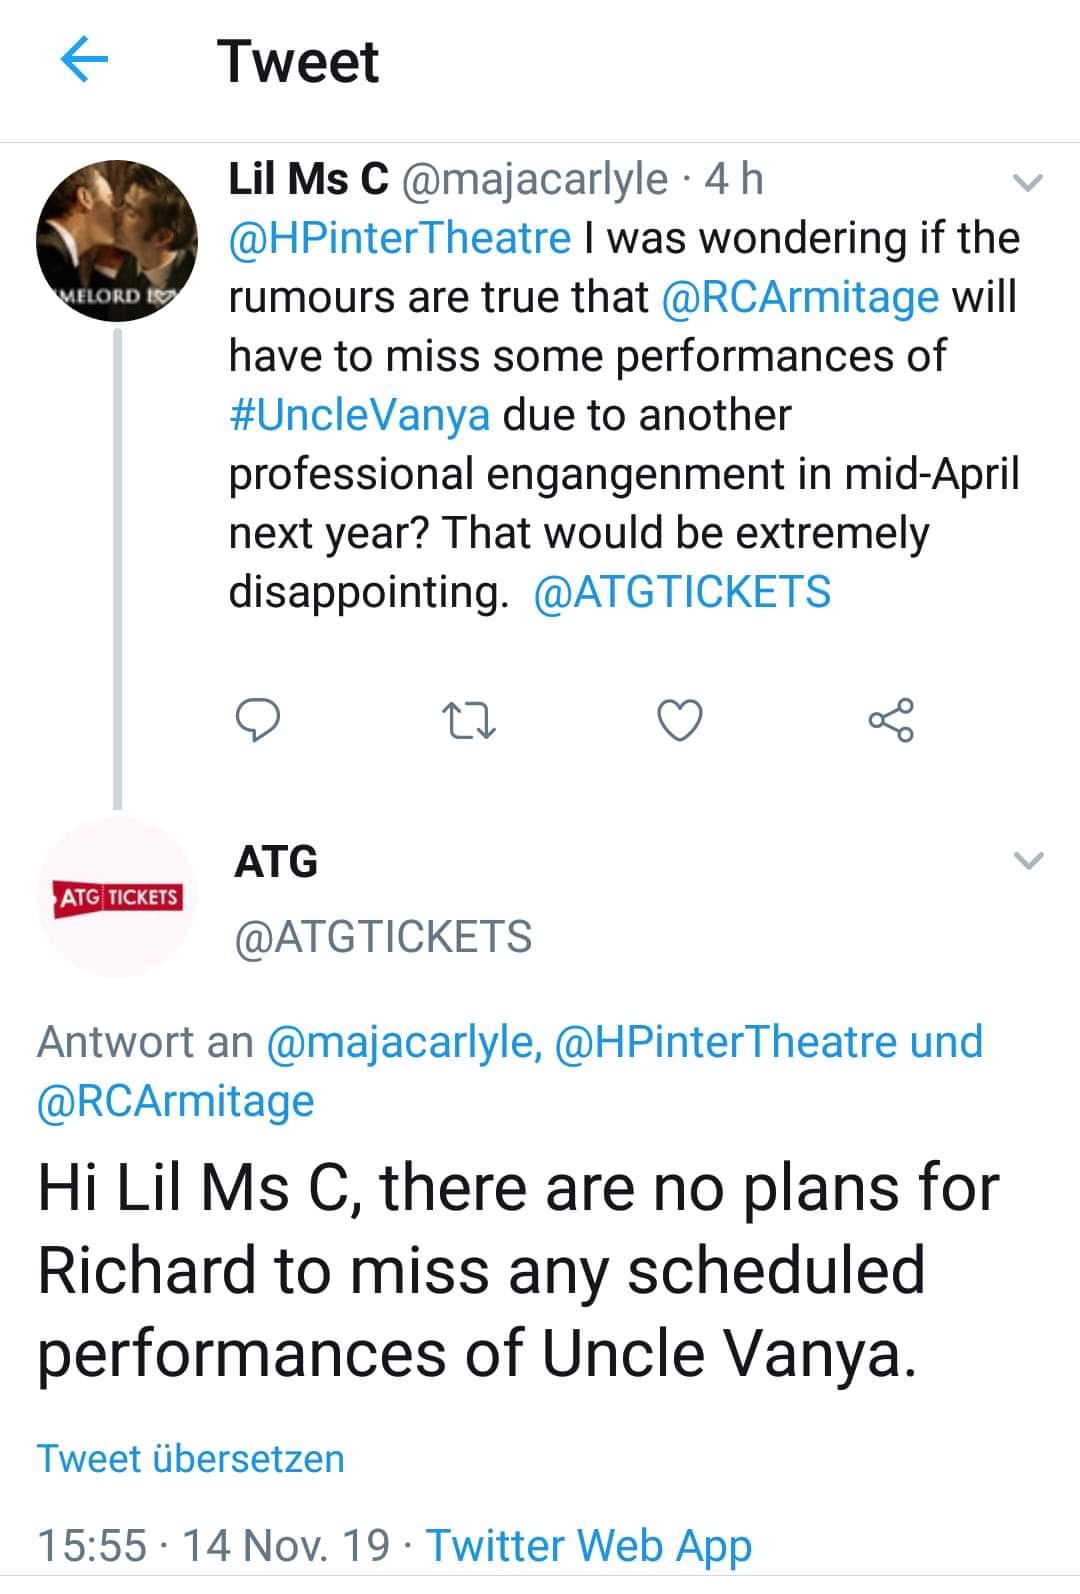Like the Lil Ms C tweet
1080x1594 pixels.
point(680,720)
